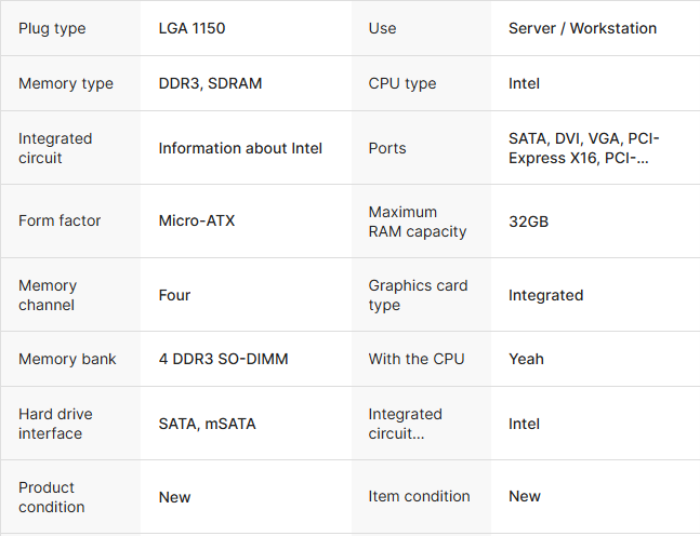The image size is (700, 536).
Task: Click the CPU type Intel value
Action: point(524,84)
